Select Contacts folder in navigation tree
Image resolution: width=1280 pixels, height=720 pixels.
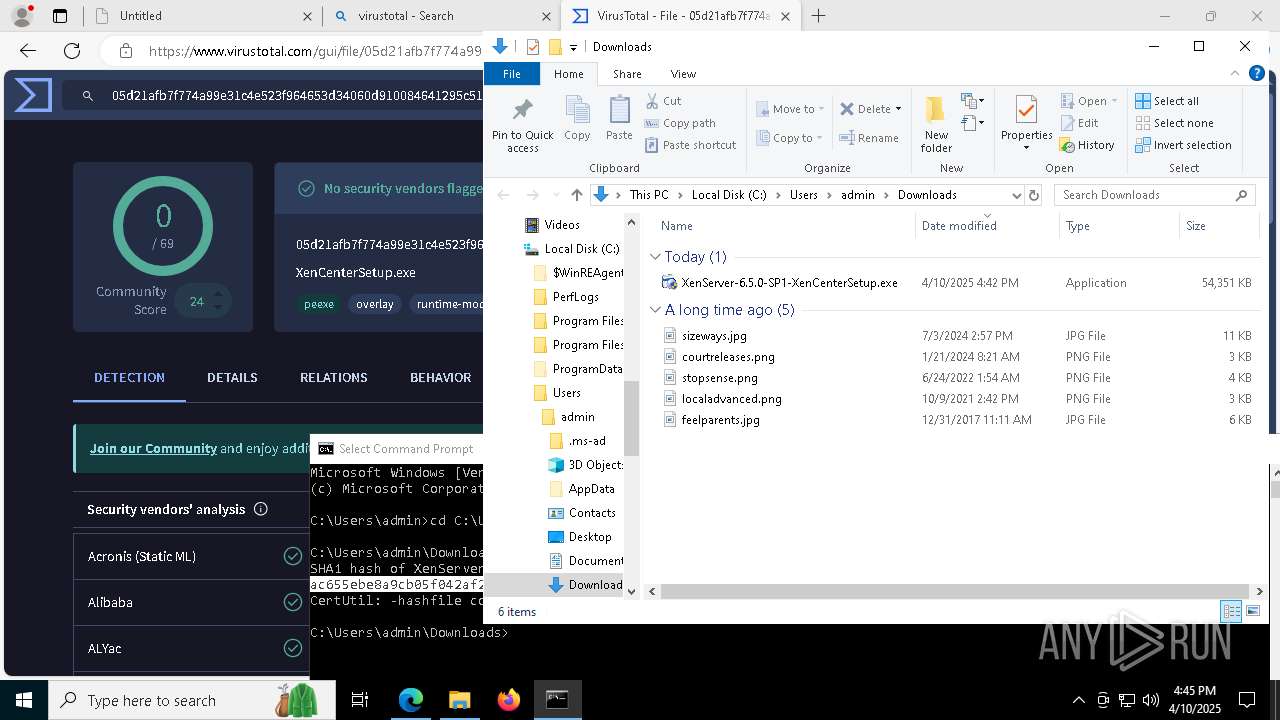(x=591, y=513)
